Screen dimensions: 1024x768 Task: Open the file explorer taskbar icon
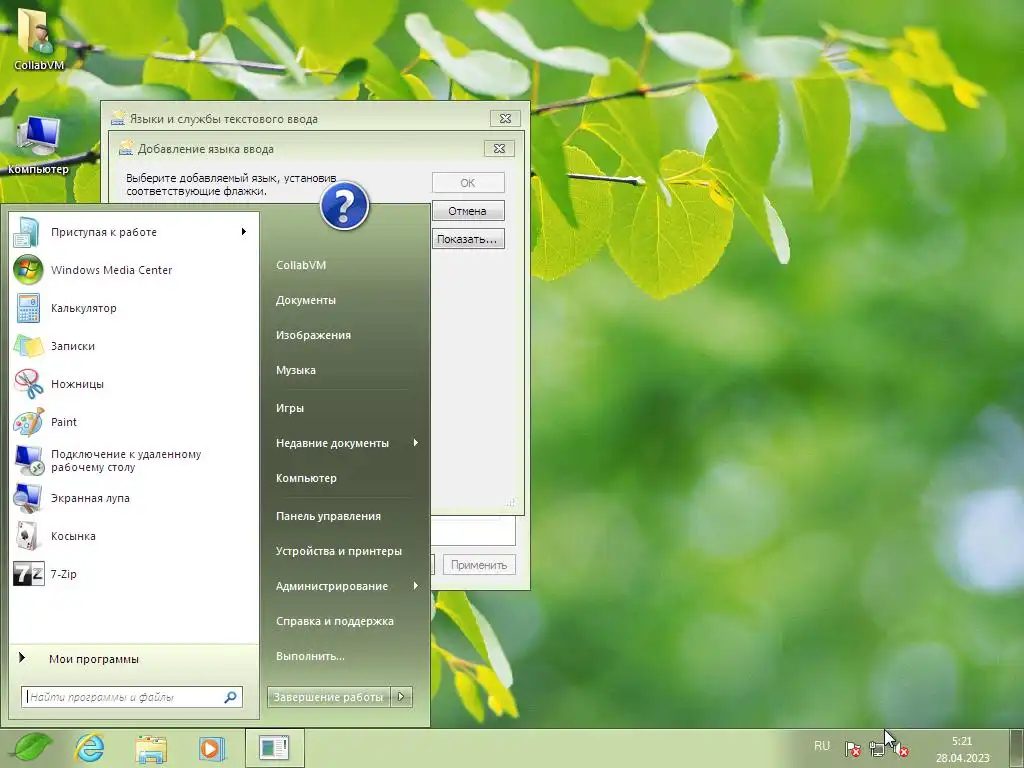[151, 748]
